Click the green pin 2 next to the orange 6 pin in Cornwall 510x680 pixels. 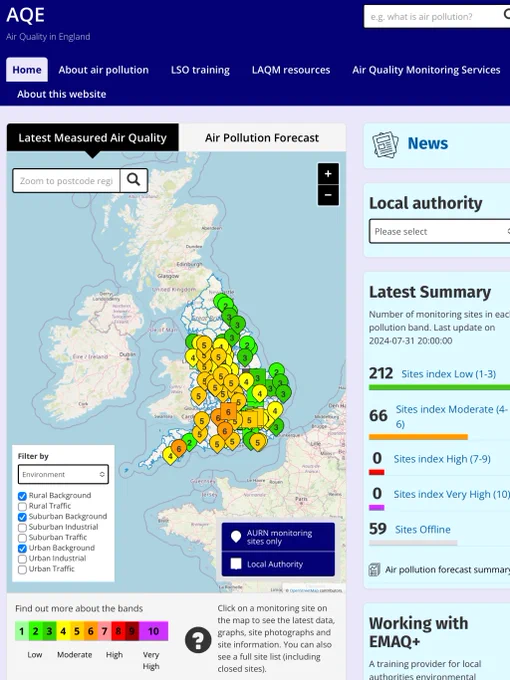click(x=190, y=443)
